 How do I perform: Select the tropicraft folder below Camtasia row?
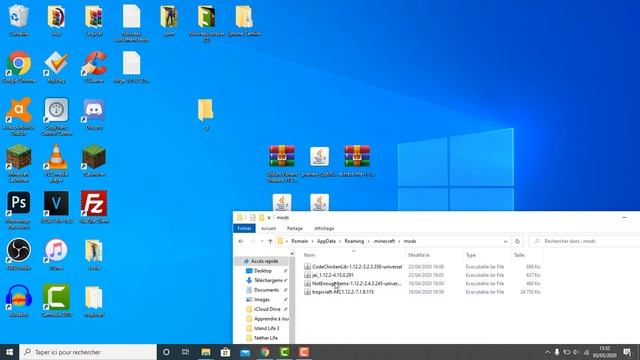pos(94,301)
